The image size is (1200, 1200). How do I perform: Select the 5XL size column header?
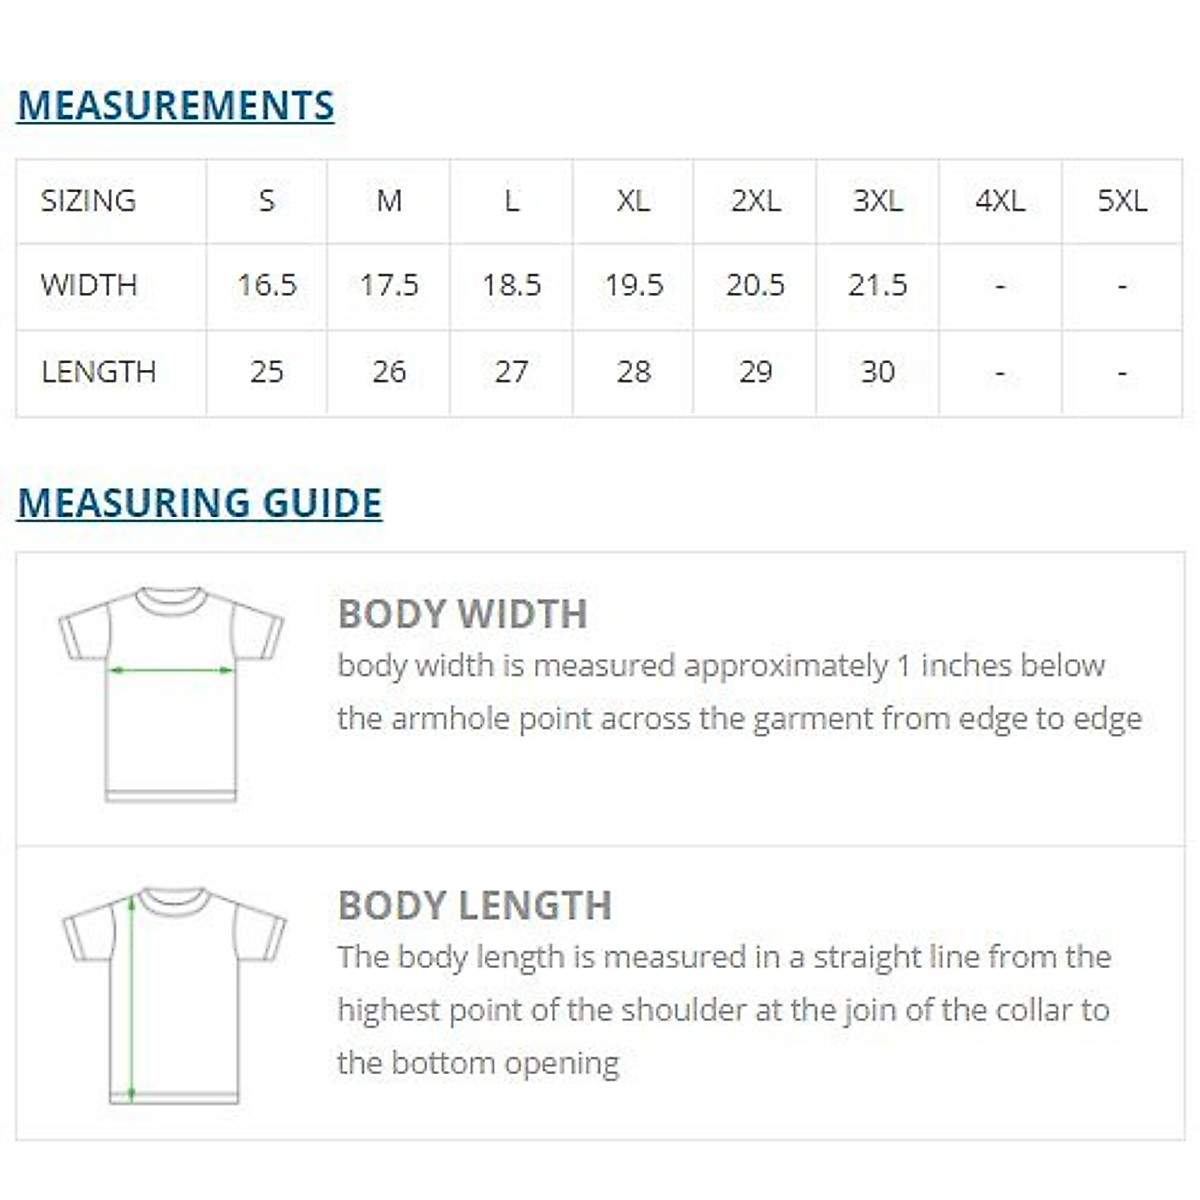click(x=1122, y=201)
